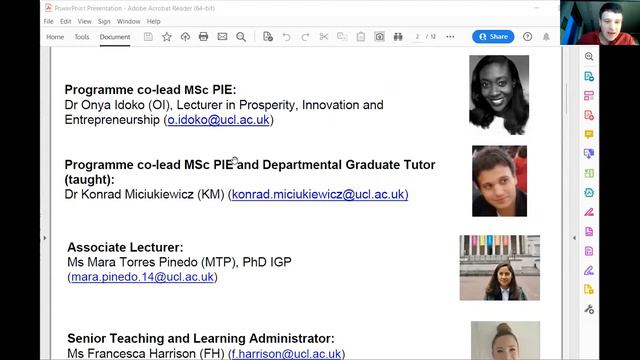Open the f.harrison@ucl.ac.uk link

286,353
